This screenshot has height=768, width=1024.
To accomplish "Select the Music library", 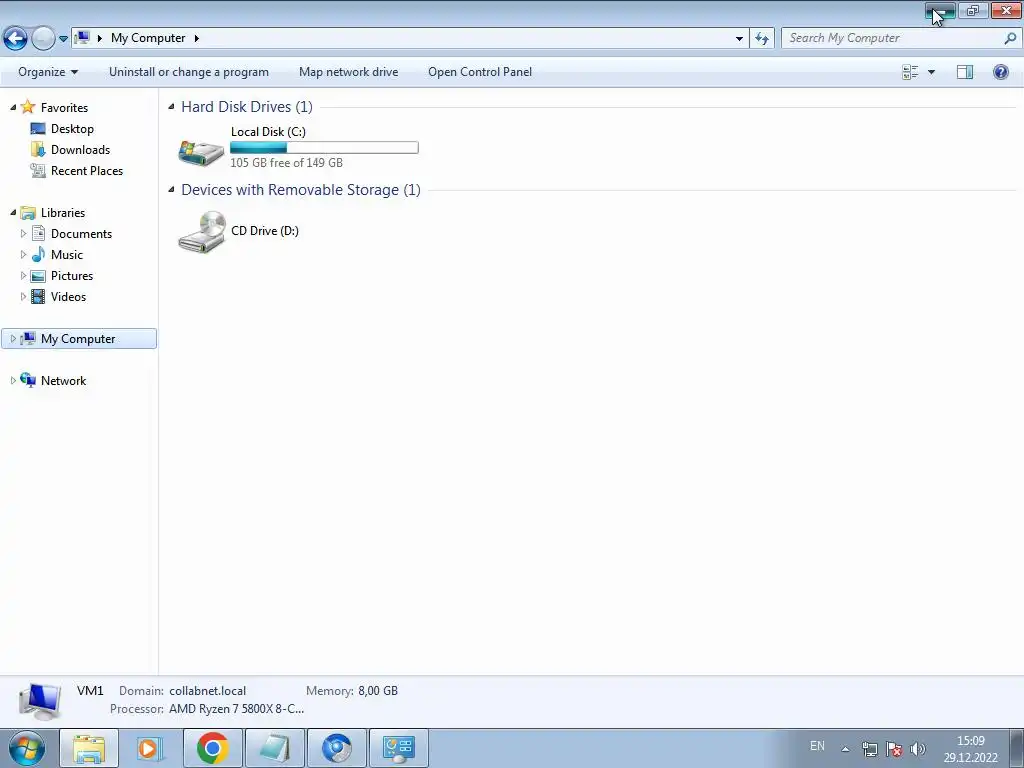I will tap(67, 255).
